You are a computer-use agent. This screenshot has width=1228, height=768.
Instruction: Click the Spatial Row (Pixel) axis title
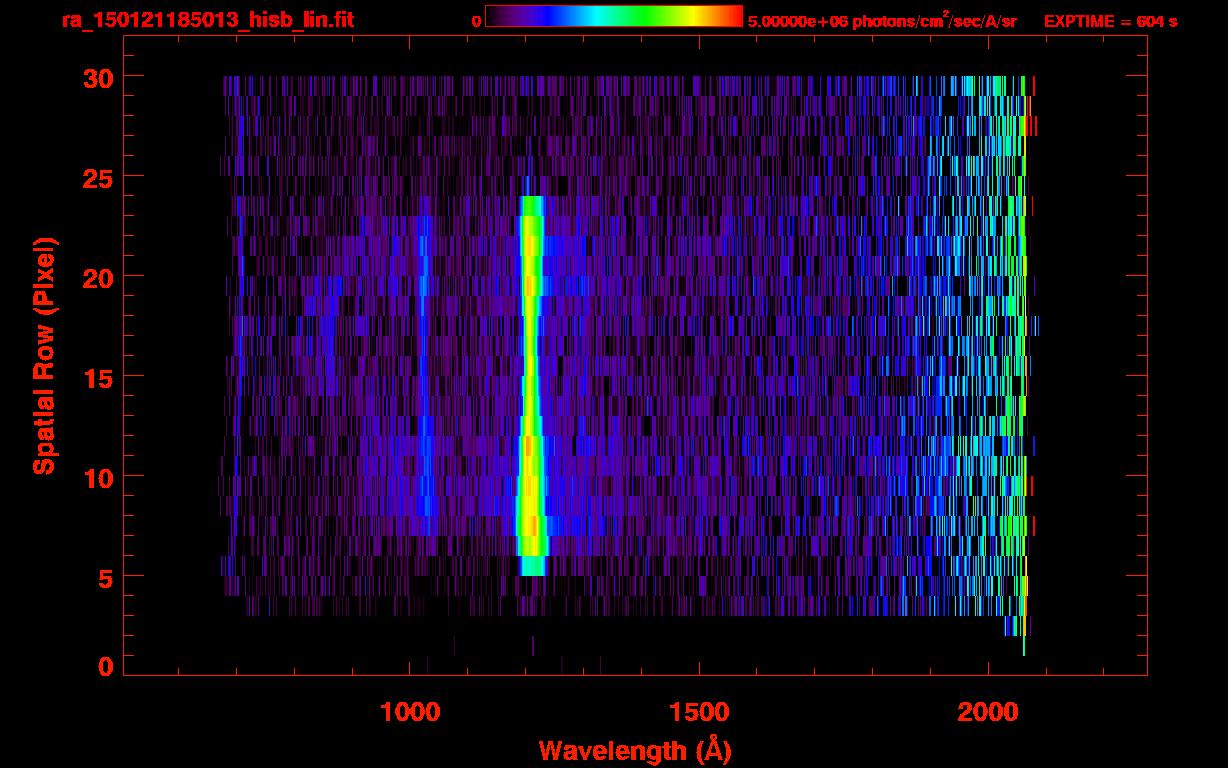click(44, 355)
